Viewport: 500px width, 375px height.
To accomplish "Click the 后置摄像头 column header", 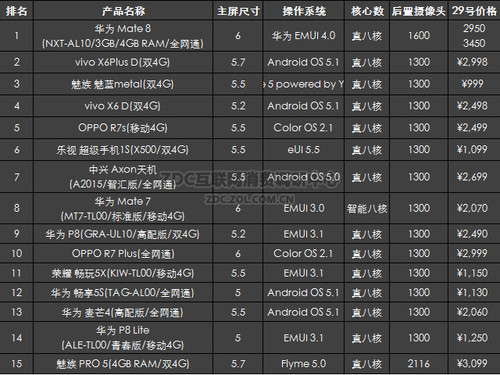I will click(x=418, y=11).
